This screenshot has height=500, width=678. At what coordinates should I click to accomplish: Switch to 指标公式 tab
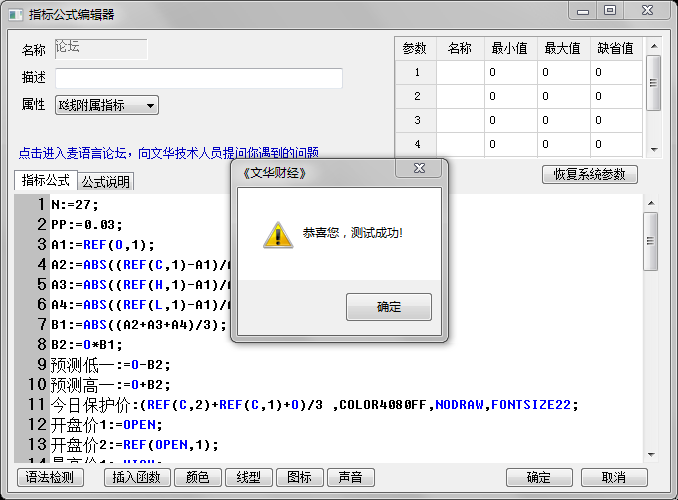click(x=46, y=180)
